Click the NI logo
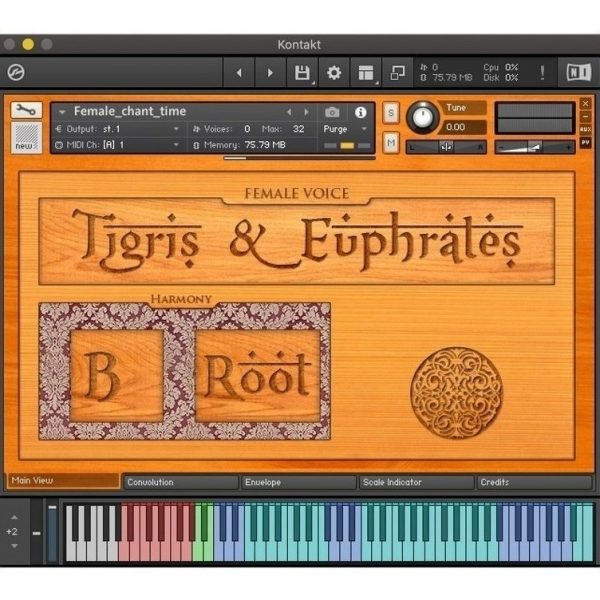 [579, 72]
